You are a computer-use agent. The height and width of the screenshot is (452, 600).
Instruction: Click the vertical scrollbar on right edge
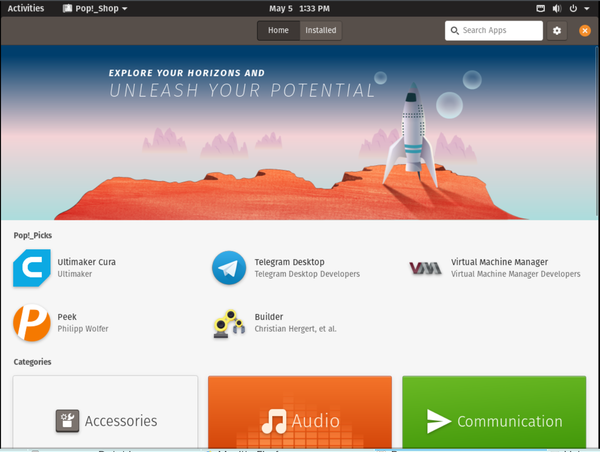[x=597, y=132]
